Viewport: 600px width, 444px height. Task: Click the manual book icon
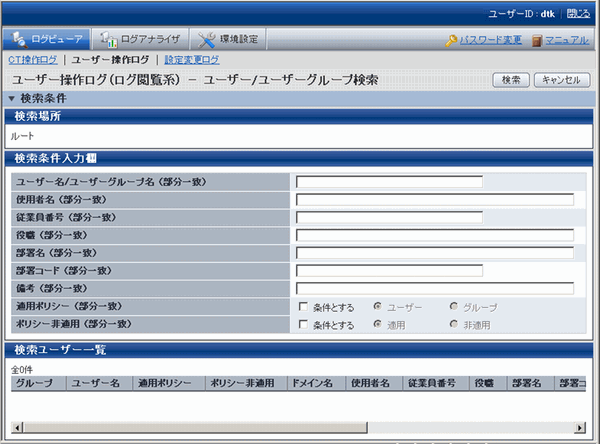click(x=537, y=41)
